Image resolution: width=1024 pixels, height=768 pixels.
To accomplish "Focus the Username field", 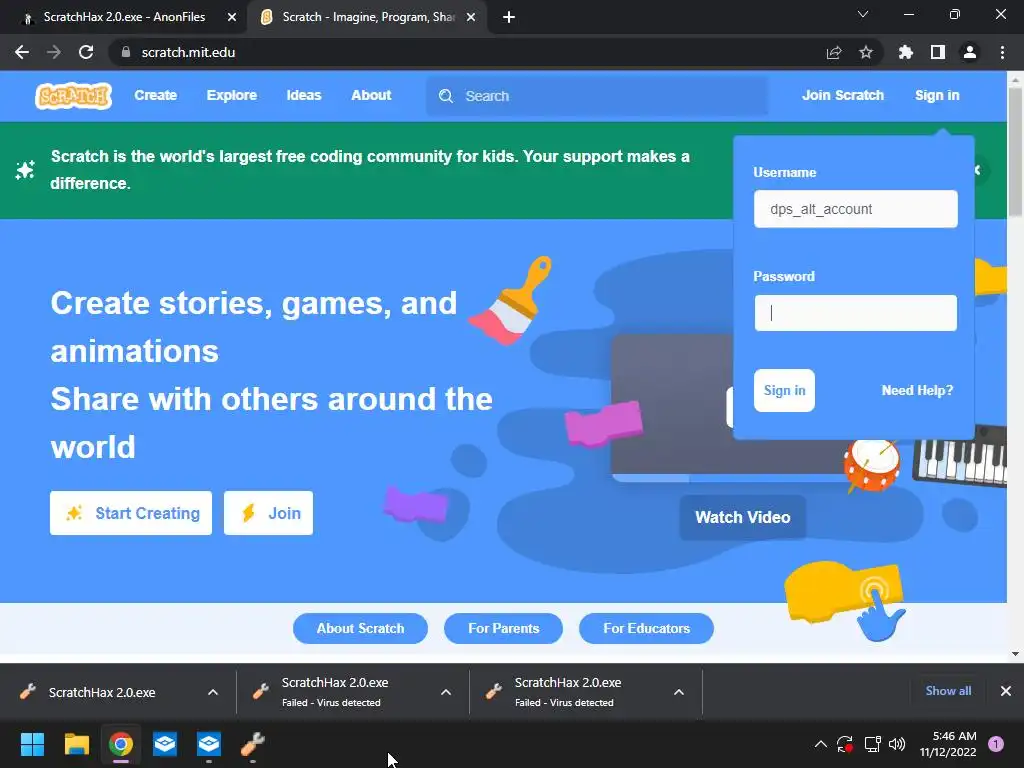I will (856, 209).
